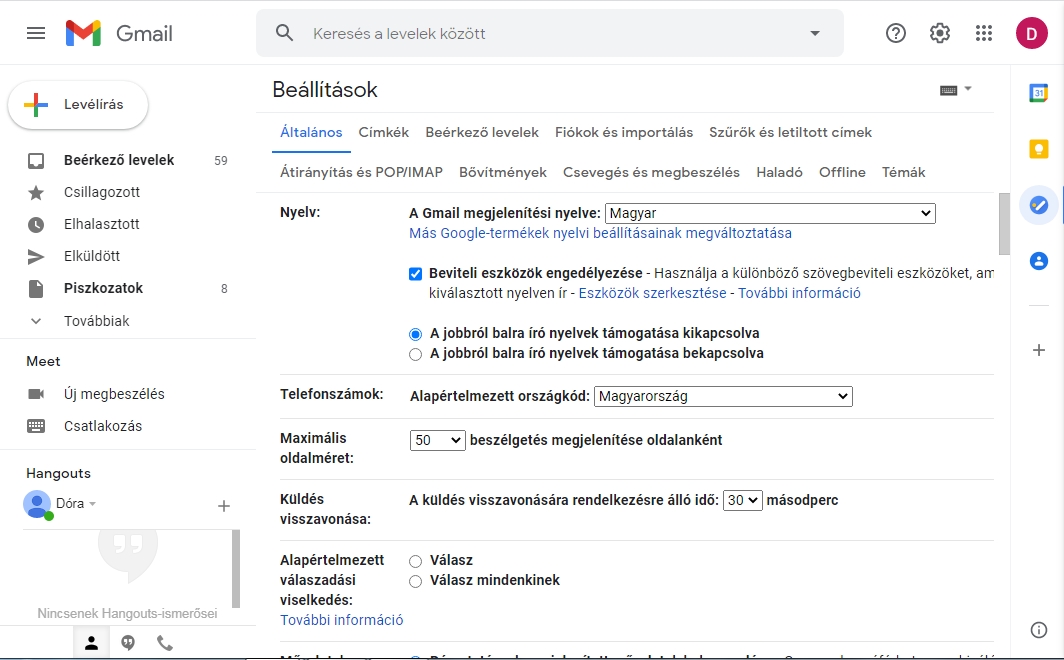Toggle Beviteli eszközök engedélyezése checkbox
Screen dimensions: 1064x660
point(416,274)
